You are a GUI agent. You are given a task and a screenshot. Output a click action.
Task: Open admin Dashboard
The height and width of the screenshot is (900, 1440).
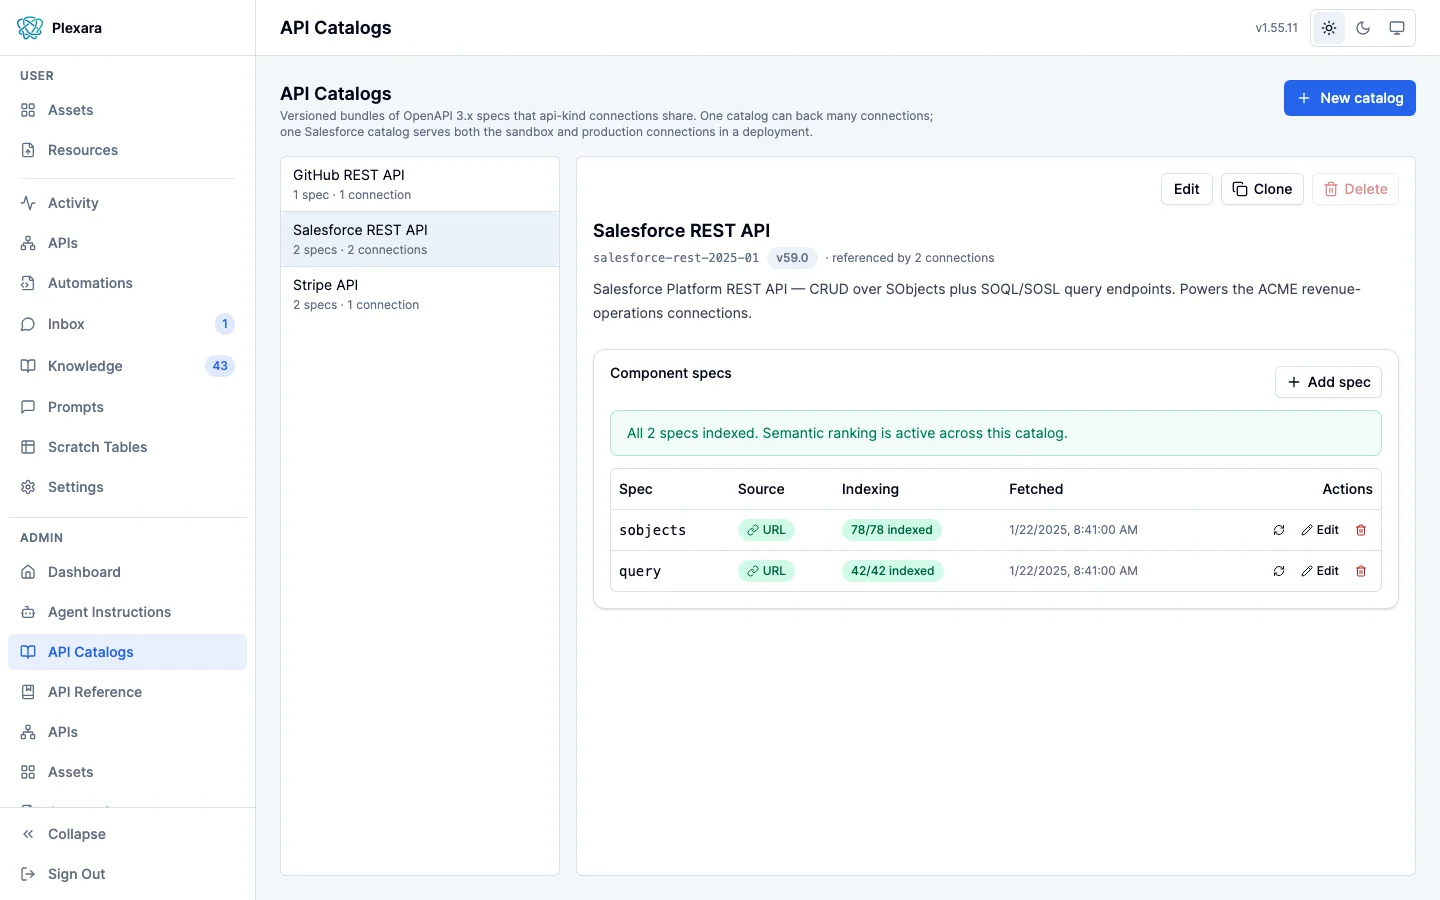click(x=127, y=572)
